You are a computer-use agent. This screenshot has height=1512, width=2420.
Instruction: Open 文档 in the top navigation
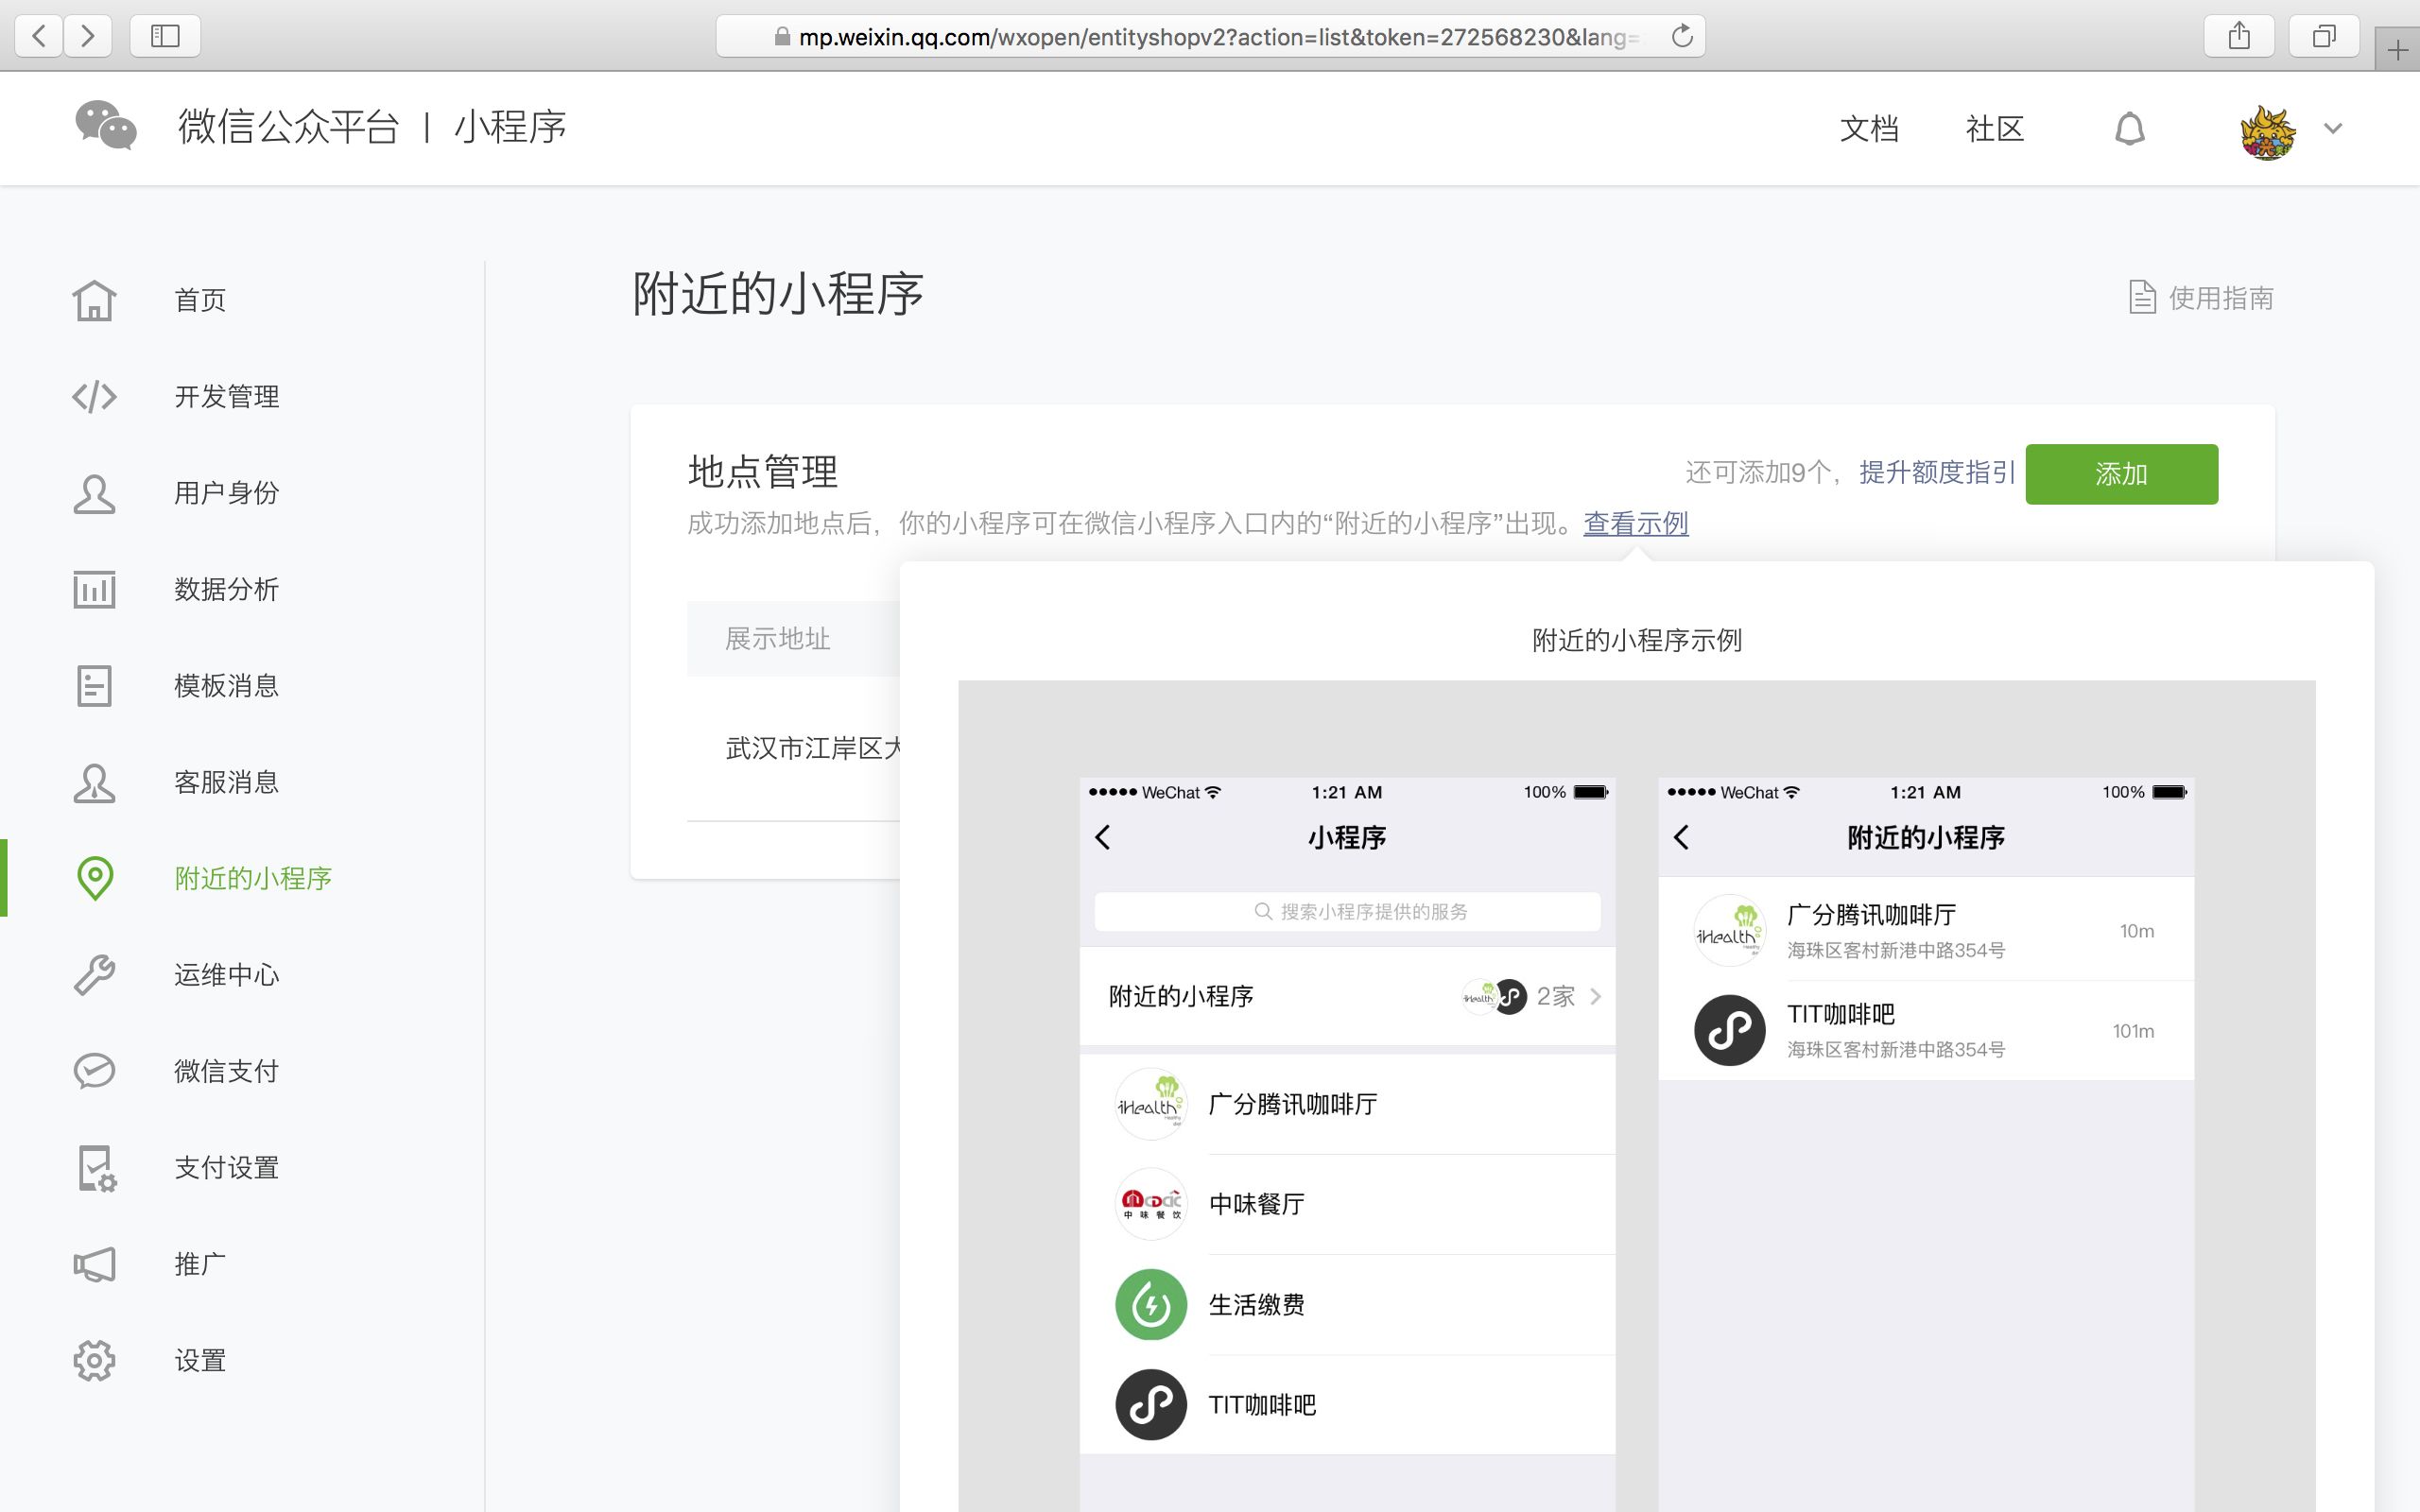1869,128
